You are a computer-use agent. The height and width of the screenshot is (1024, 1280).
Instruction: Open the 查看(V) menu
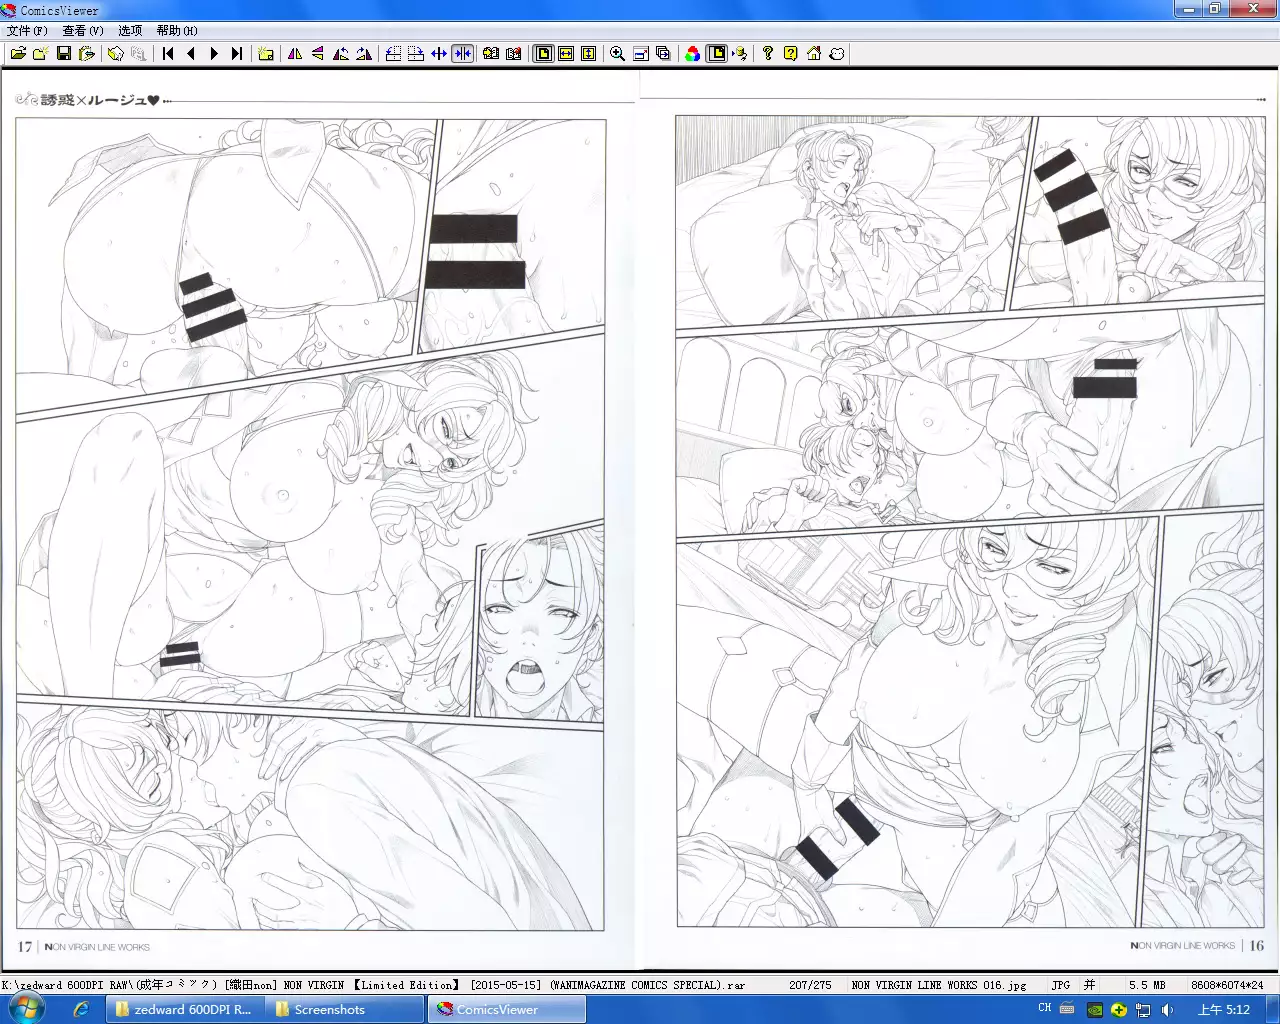83,31
